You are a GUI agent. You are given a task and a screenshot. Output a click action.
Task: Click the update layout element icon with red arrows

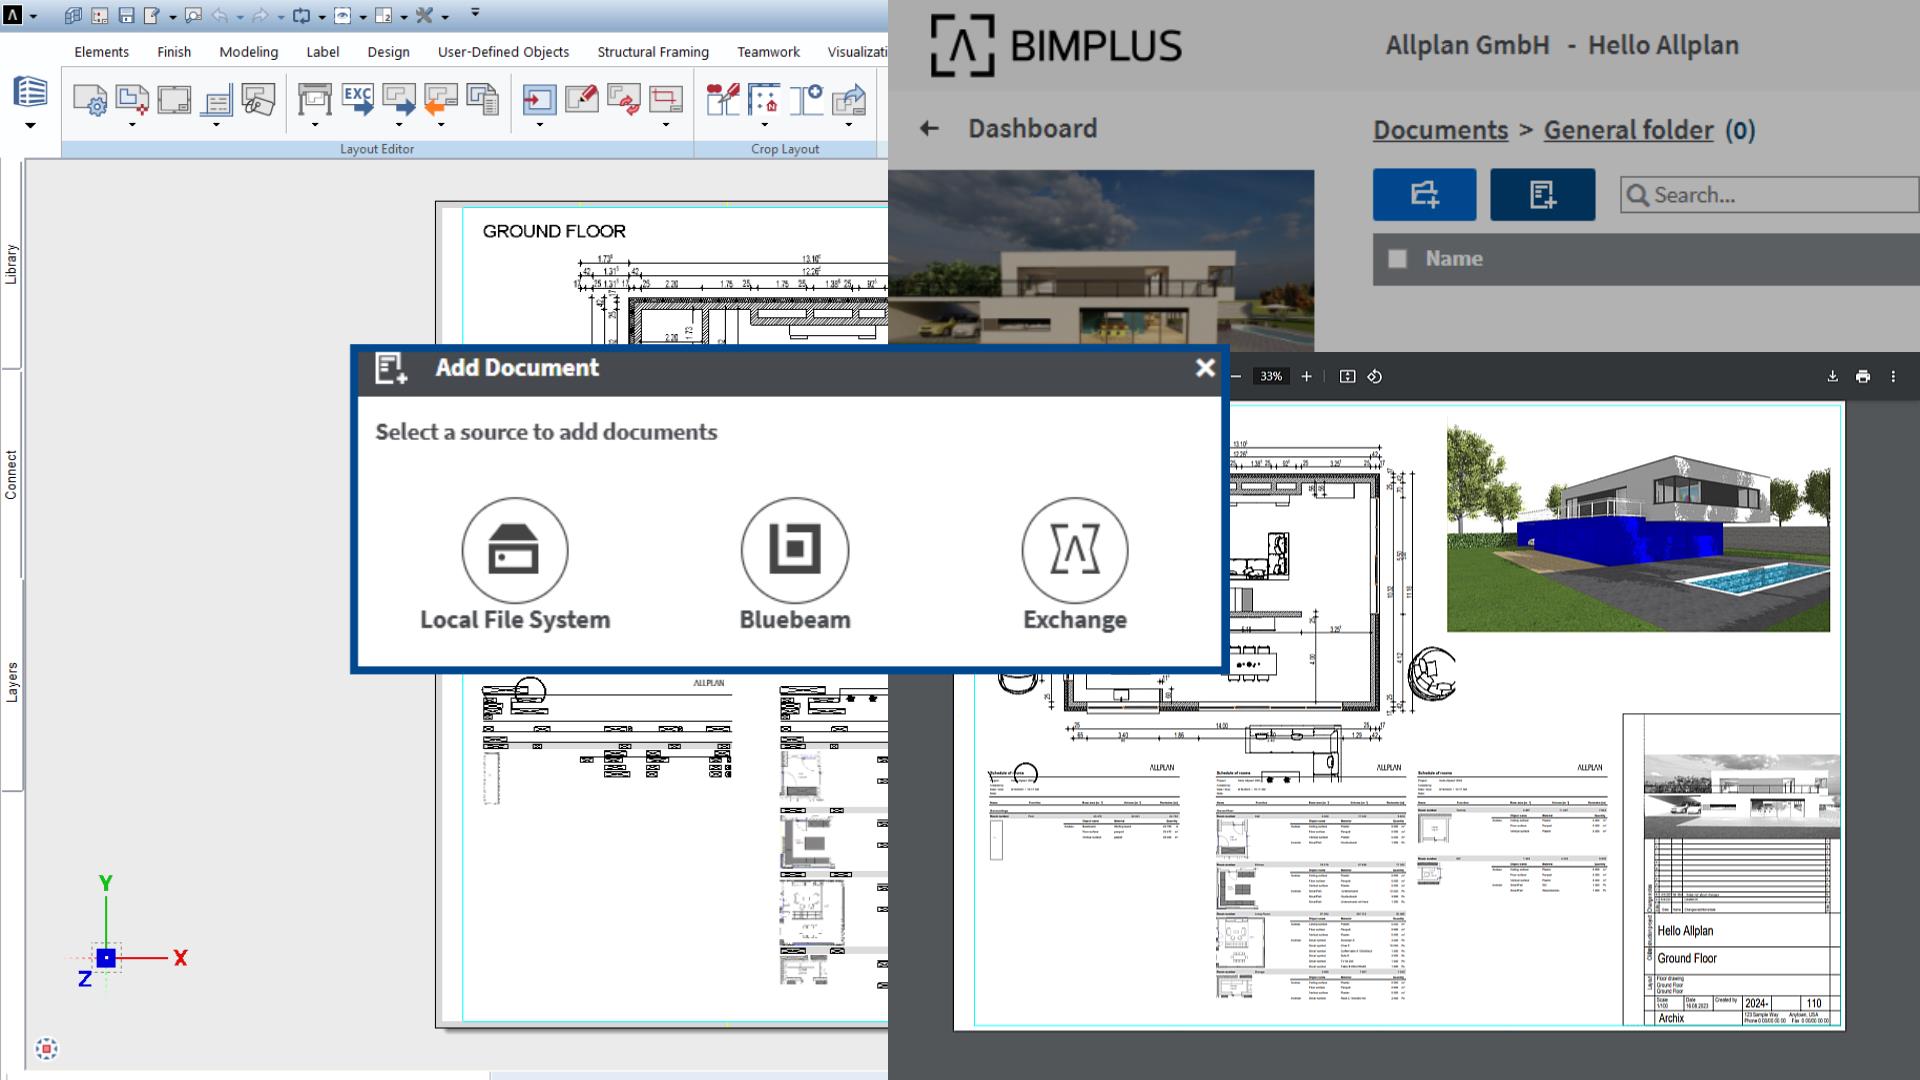623,100
